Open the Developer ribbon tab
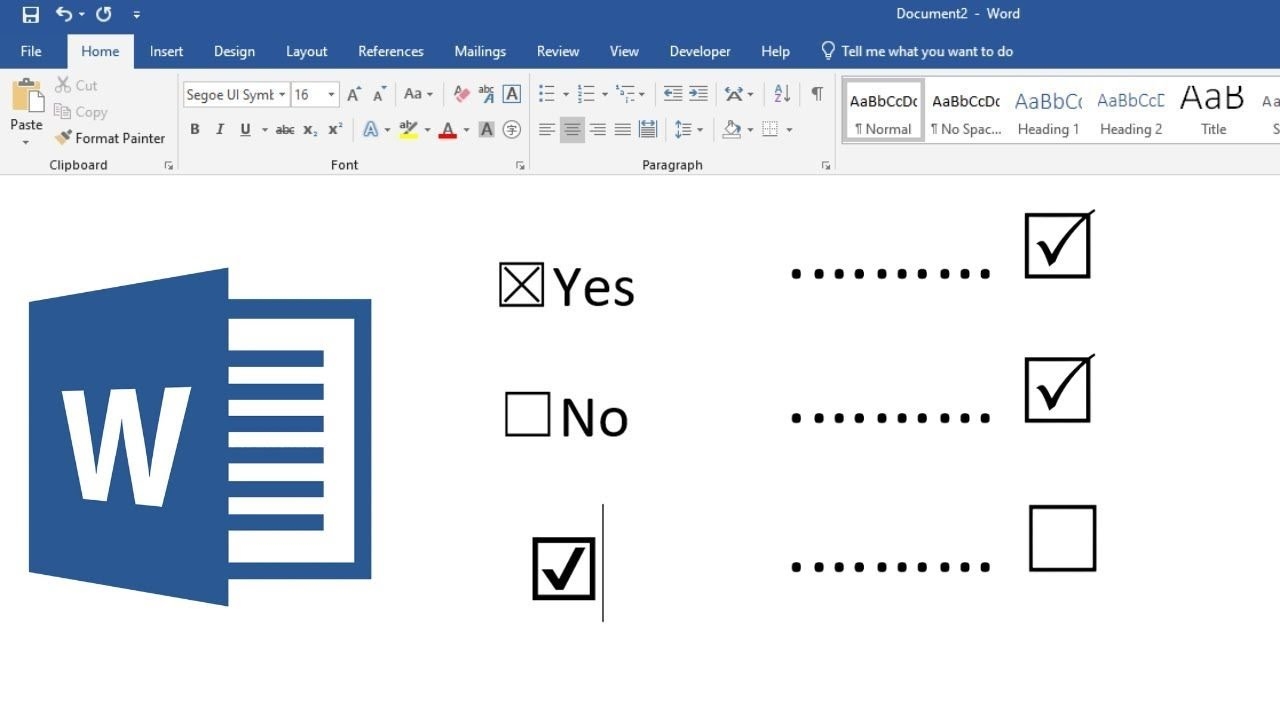 [699, 51]
